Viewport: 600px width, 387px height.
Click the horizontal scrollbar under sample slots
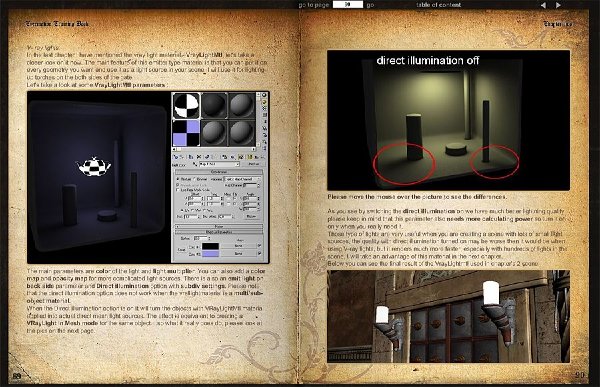(x=214, y=149)
